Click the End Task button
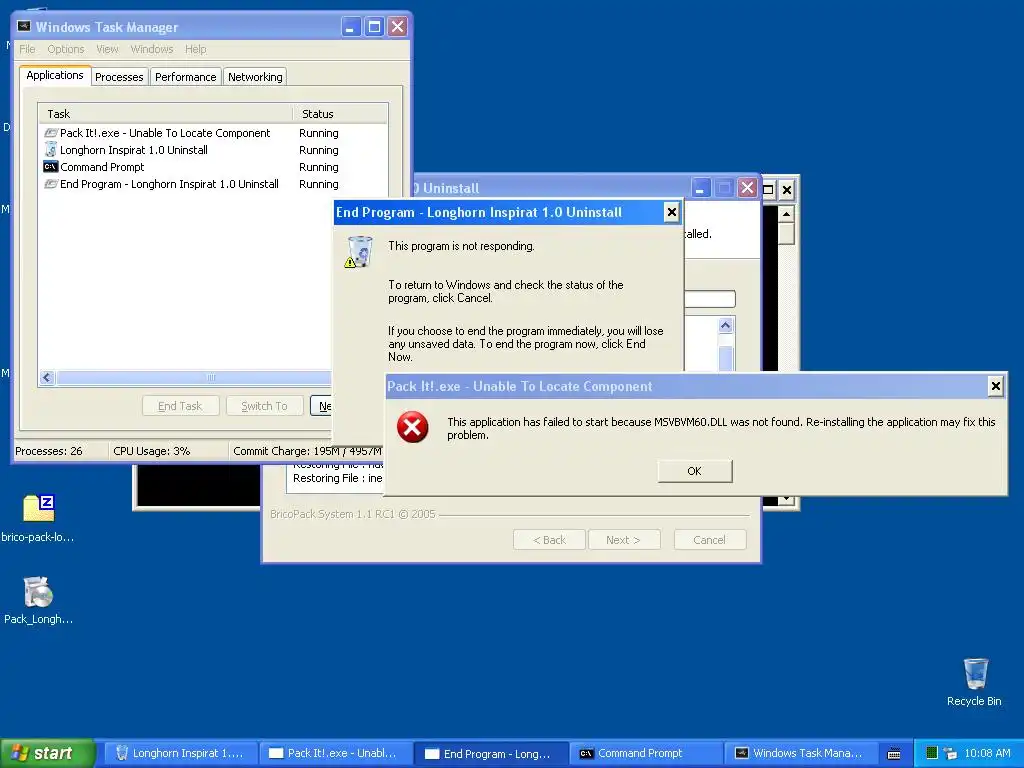The image size is (1024, 768). [x=180, y=406]
